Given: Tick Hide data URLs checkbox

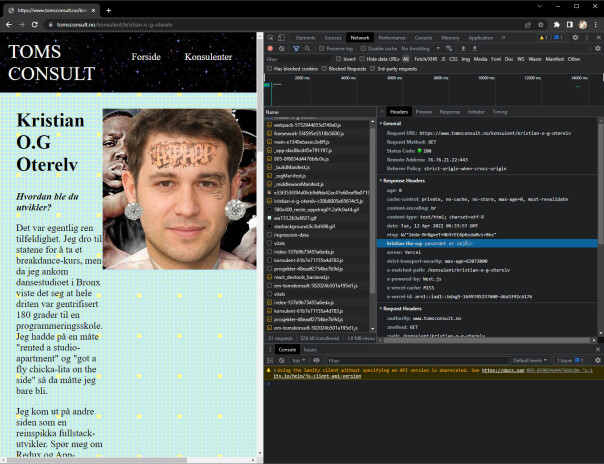Looking at the screenshot, I should [362, 59].
